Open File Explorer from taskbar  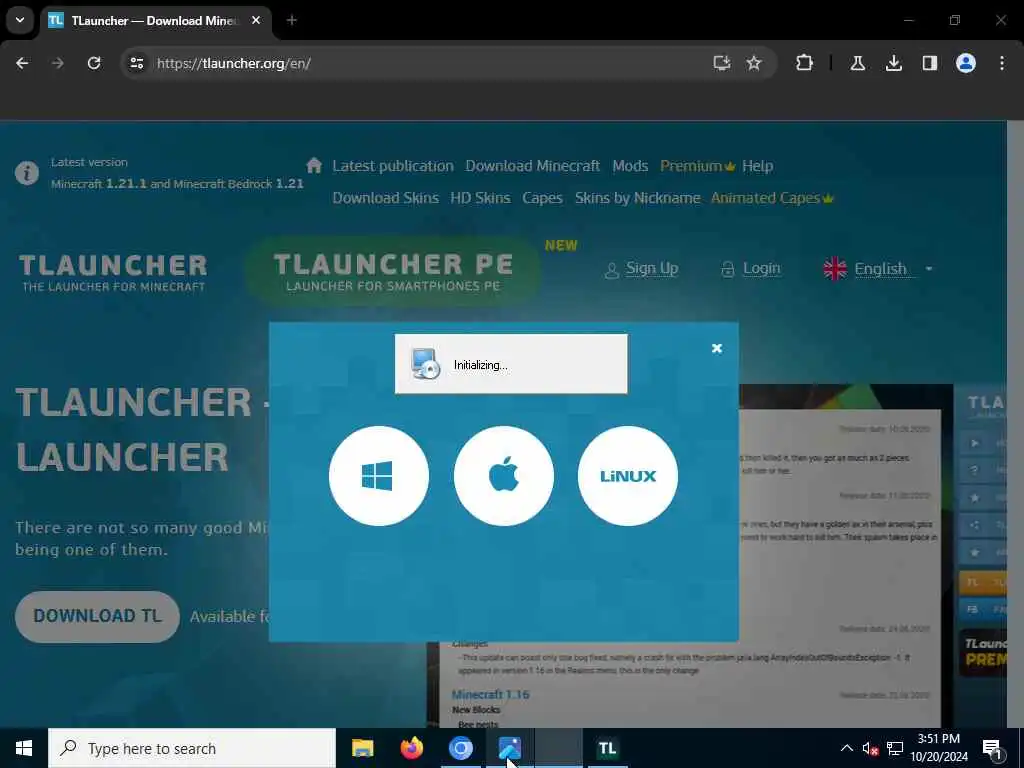362,748
